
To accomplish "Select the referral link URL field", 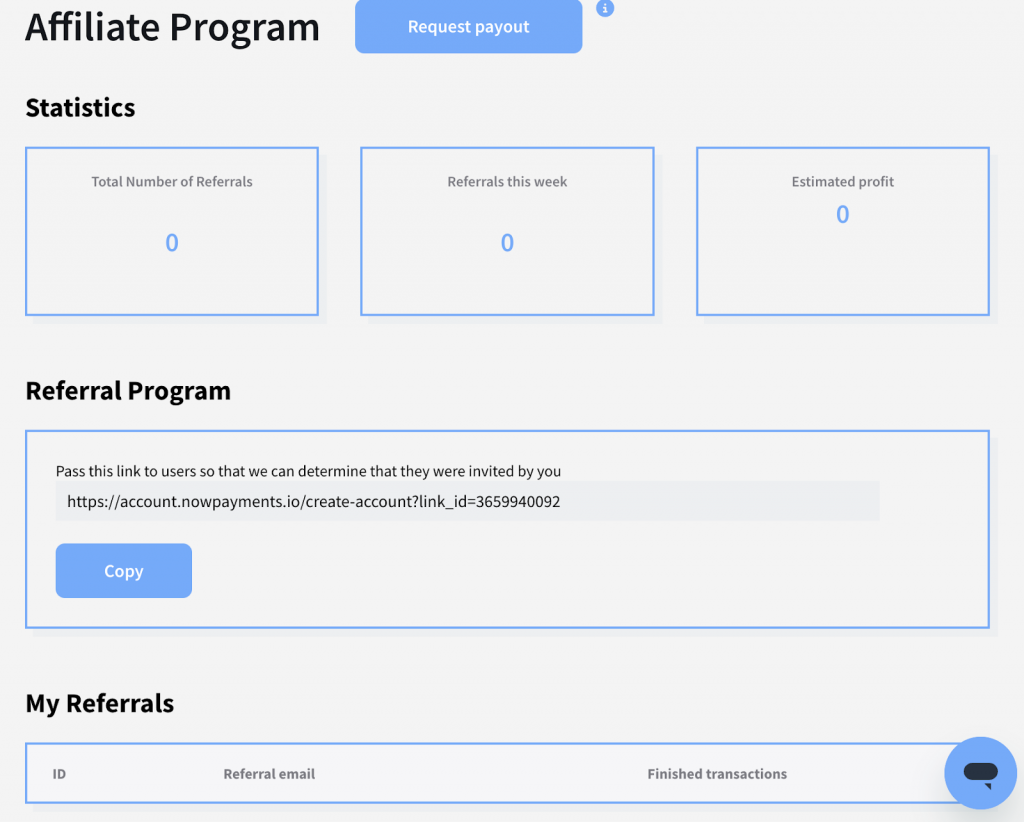I will click(x=467, y=502).
